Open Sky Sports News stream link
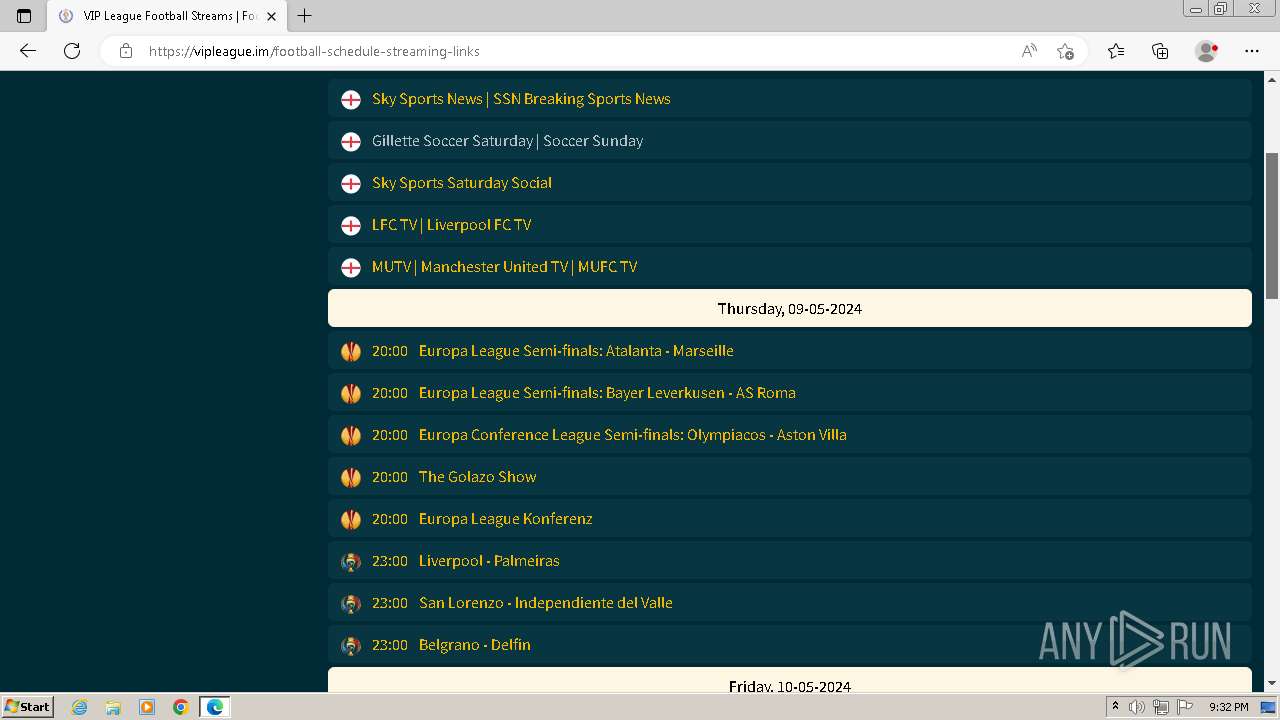The image size is (1280, 720). pyautogui.click(x=521, y=99)
